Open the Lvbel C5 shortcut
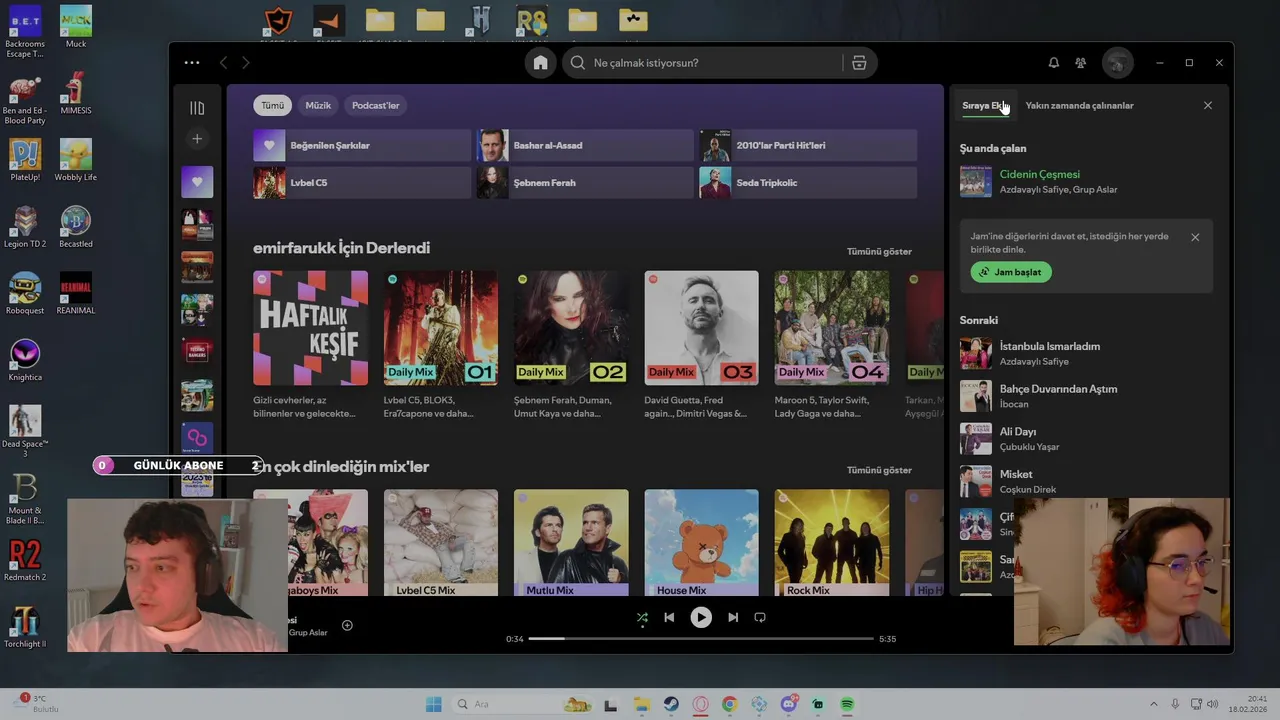 362,183
